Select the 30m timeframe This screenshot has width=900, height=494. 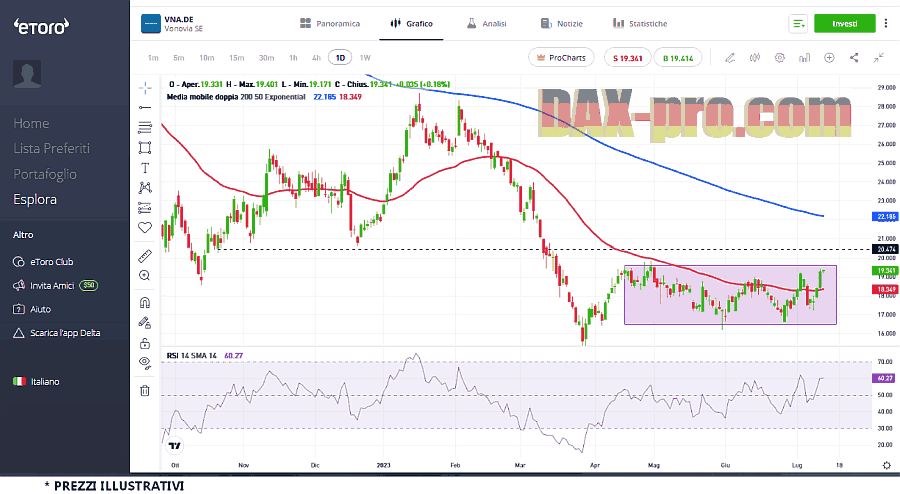[266, 57]
